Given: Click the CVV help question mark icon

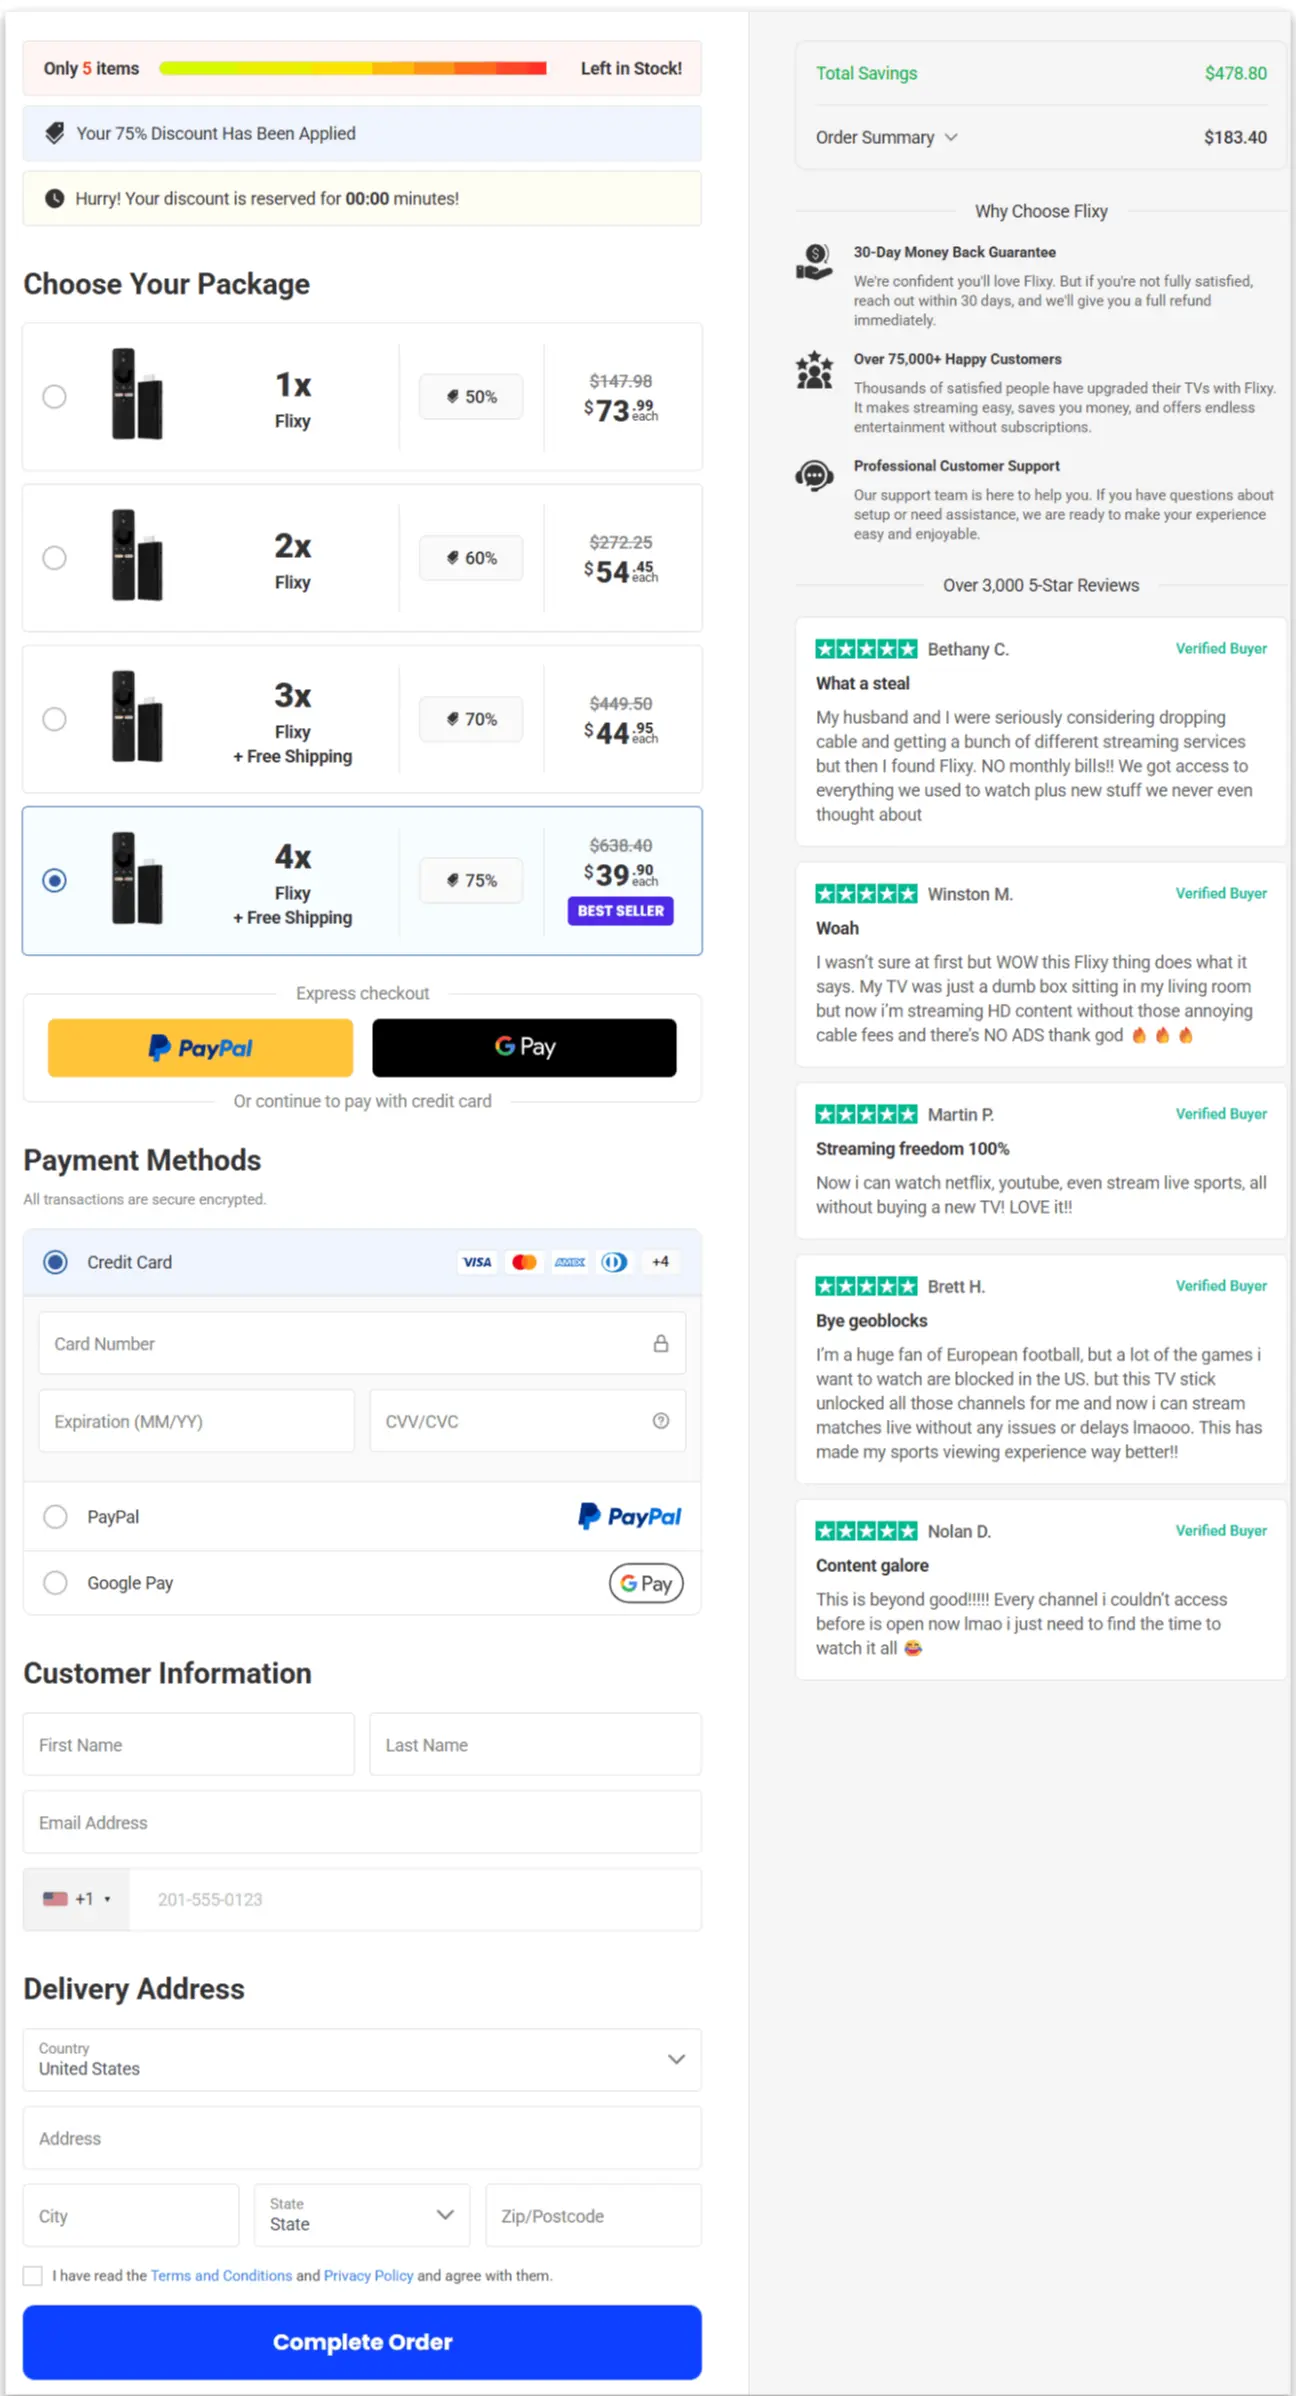Looking at the screenshot, I should (x=661, y=1420).
